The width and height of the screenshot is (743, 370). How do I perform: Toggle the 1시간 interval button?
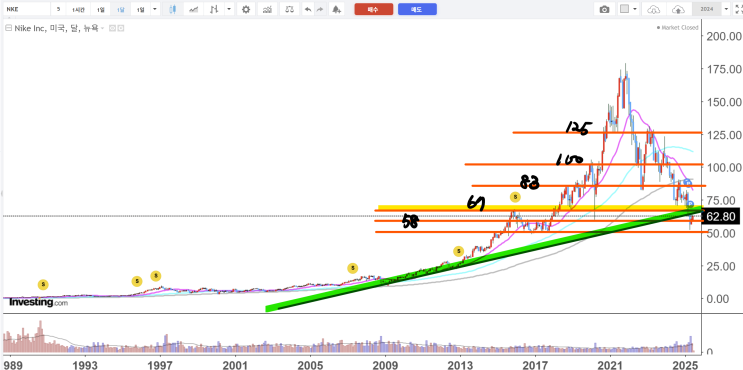point(78,9)
